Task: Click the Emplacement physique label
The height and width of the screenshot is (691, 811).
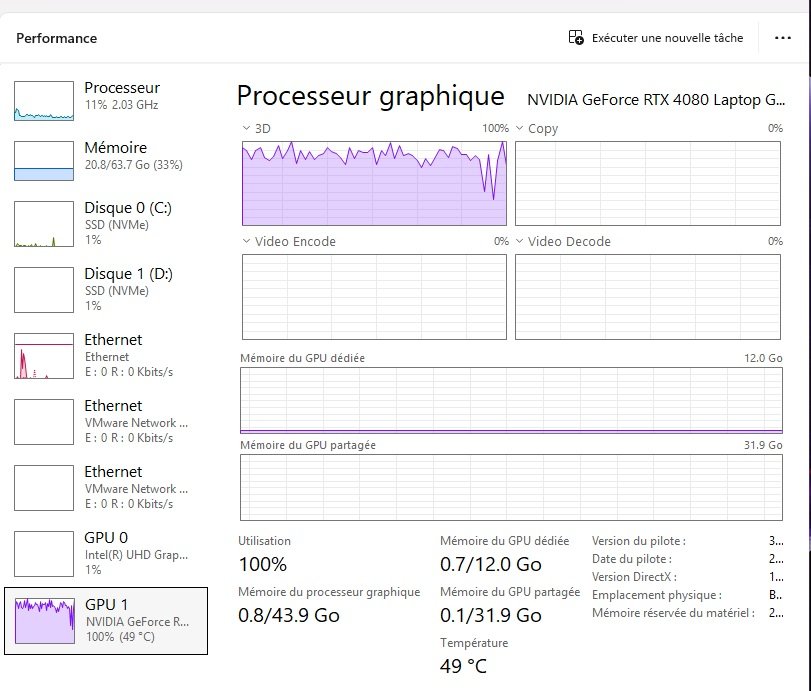Action: point(657,595)
